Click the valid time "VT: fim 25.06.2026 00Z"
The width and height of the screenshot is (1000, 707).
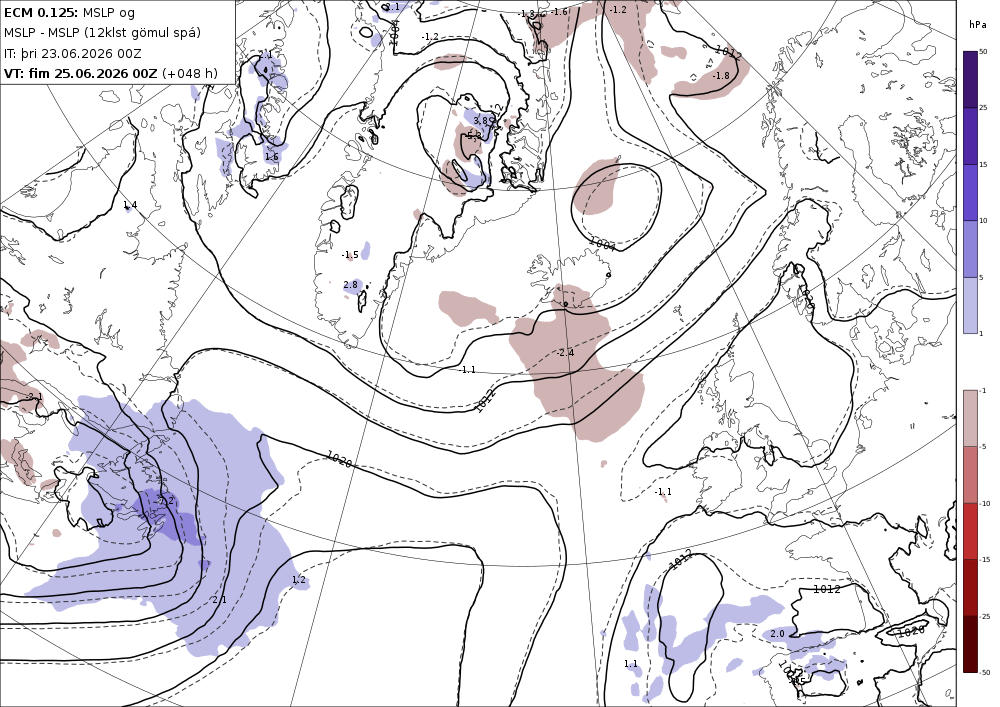tap(80, 73)
